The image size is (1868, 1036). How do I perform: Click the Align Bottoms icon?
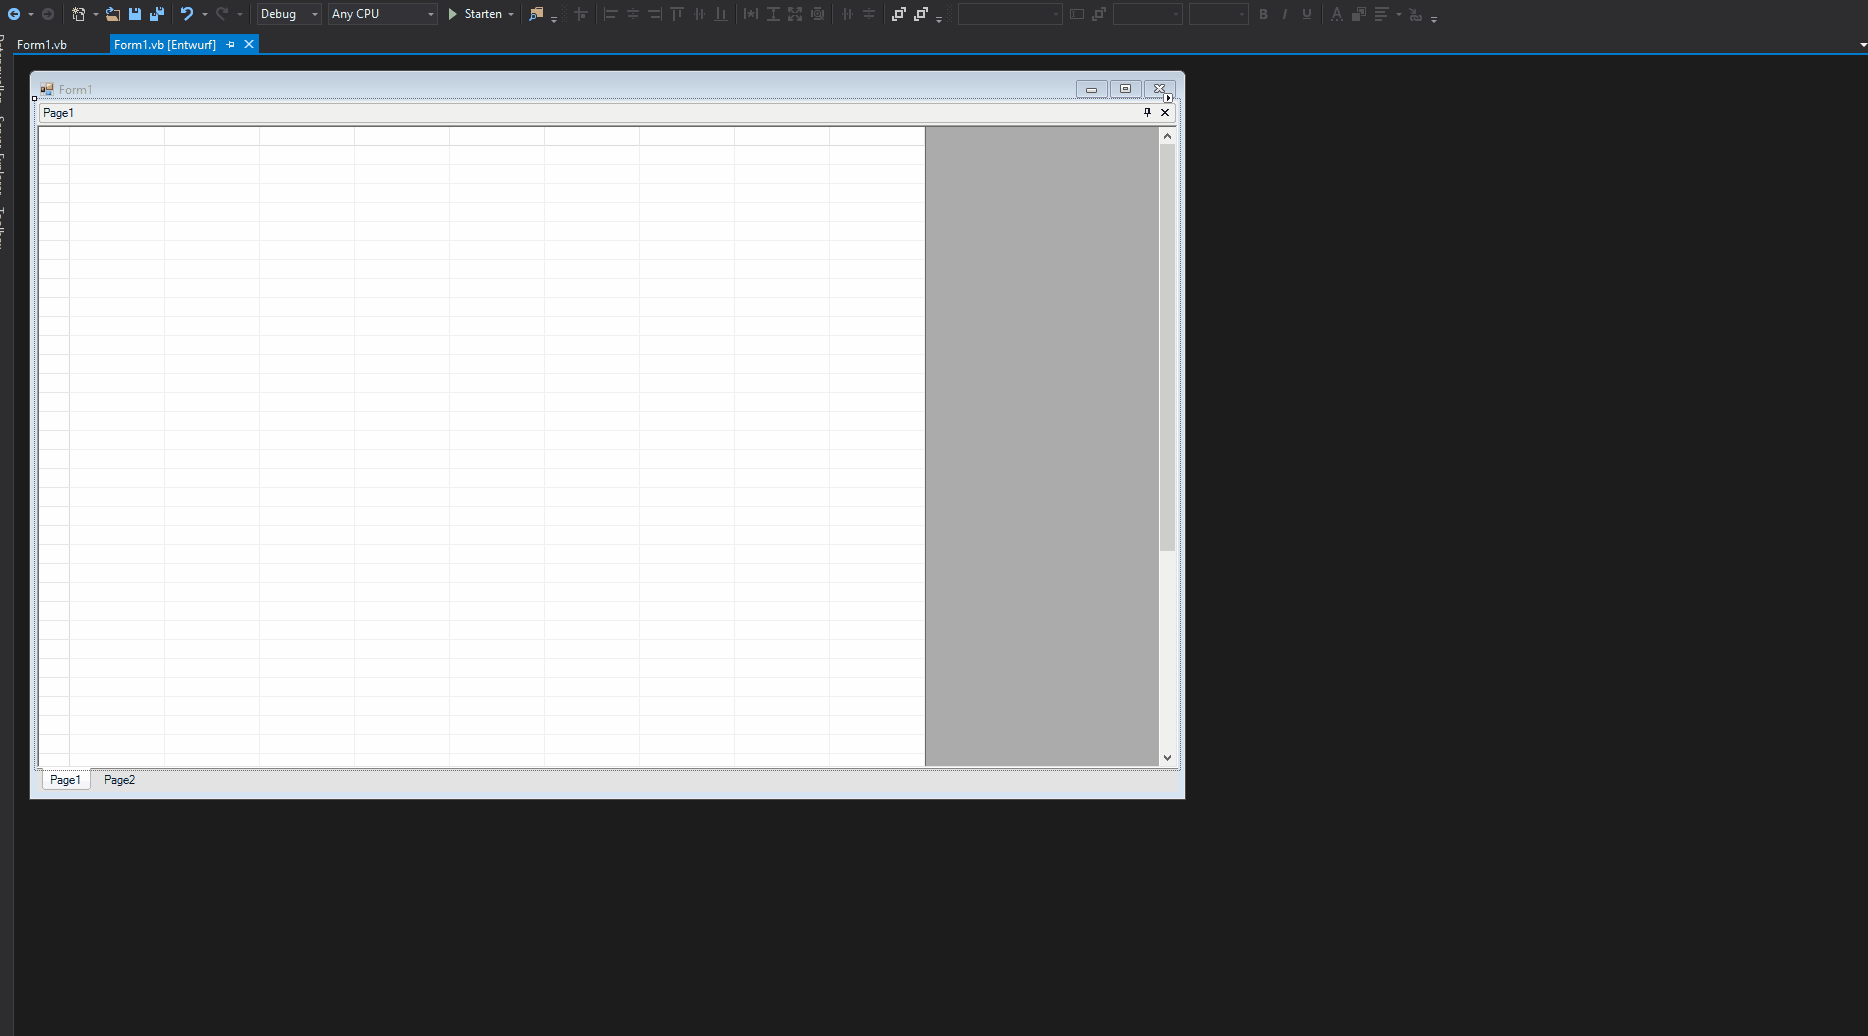pyautogui.click(x=721, y=14)
